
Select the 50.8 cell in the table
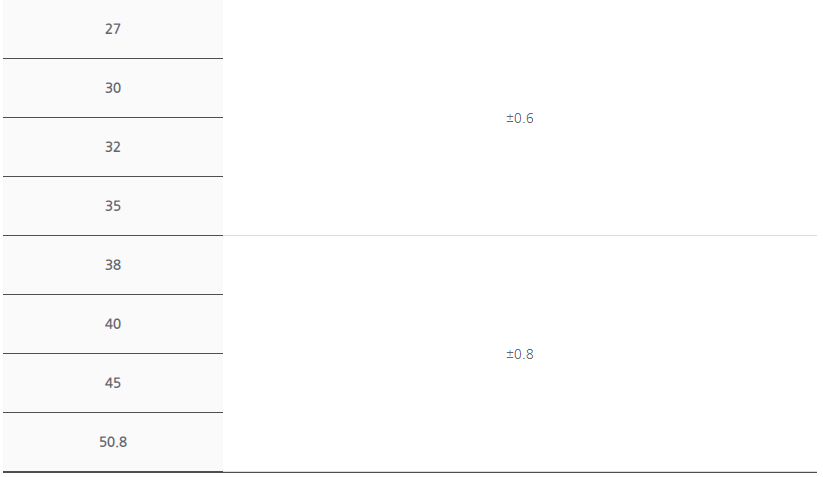point(113,442)
